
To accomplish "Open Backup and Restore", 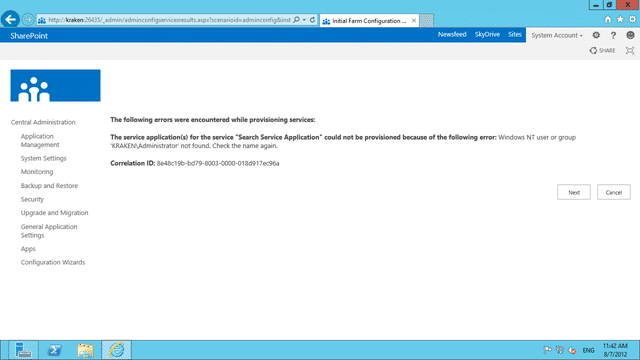I will click(x=49, y=186).
